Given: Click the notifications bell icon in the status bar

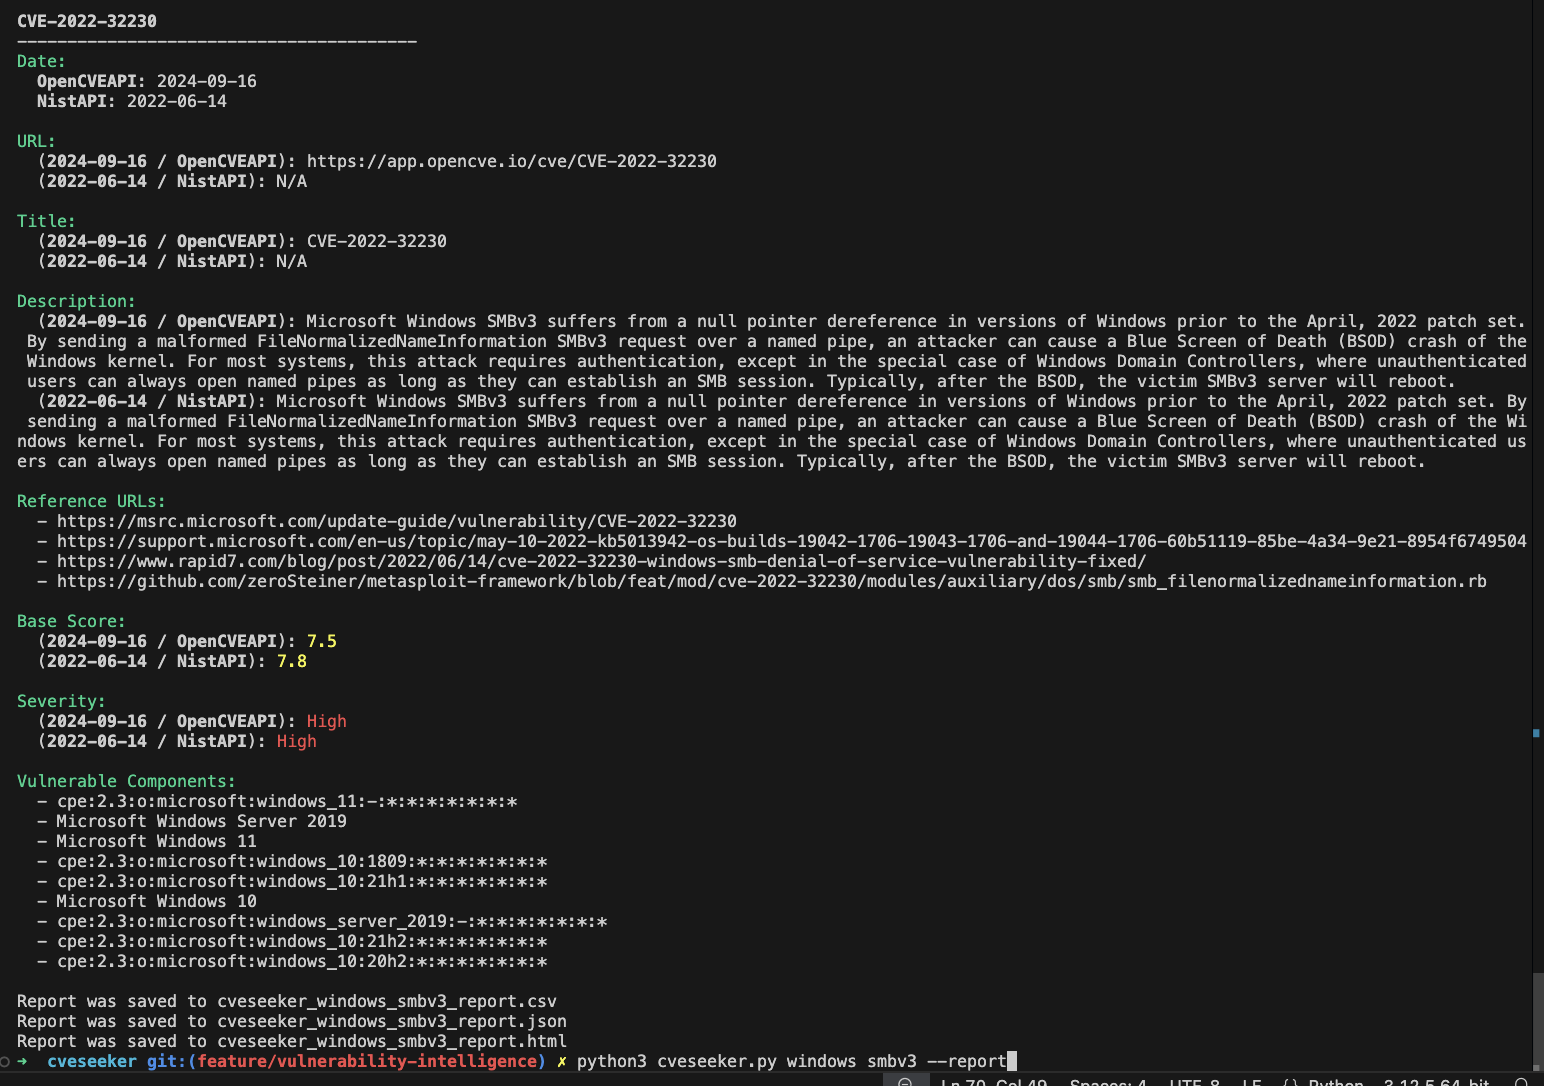Looking at the screenshot, I should pos(1521,1081).
